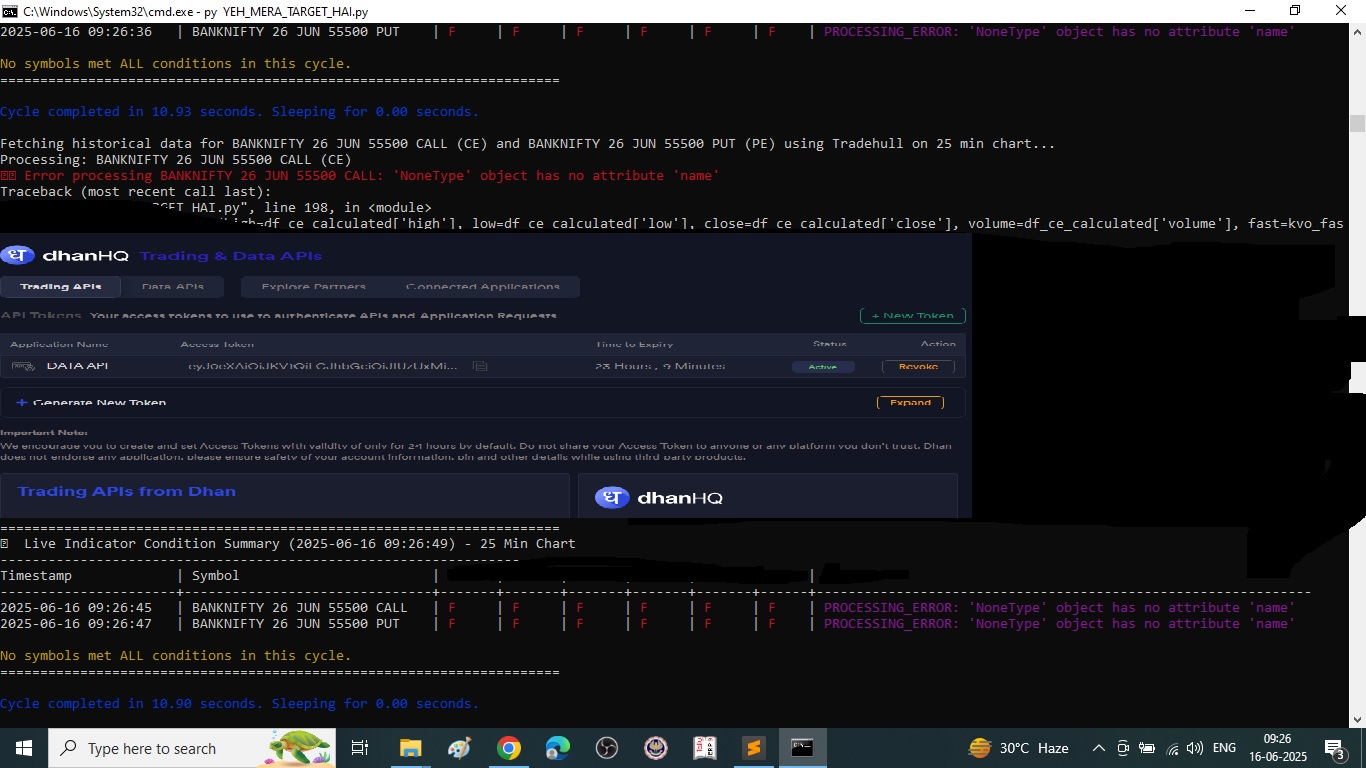Open Task View from the taskbar
Image resolution: width=1366 pixels, height=768 pixels.
360,748
